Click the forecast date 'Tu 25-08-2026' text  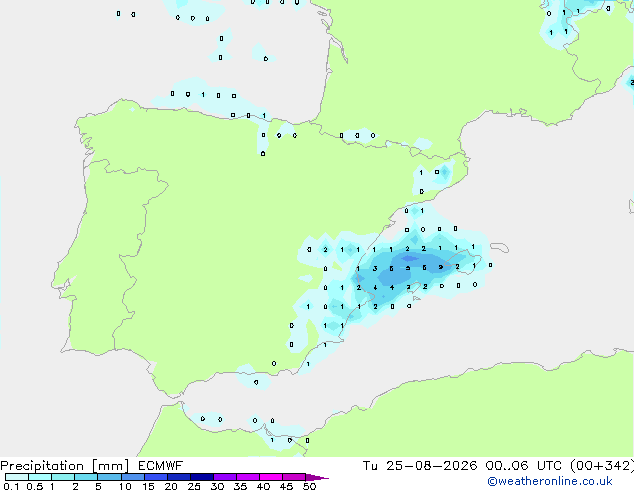coord(420,466)
